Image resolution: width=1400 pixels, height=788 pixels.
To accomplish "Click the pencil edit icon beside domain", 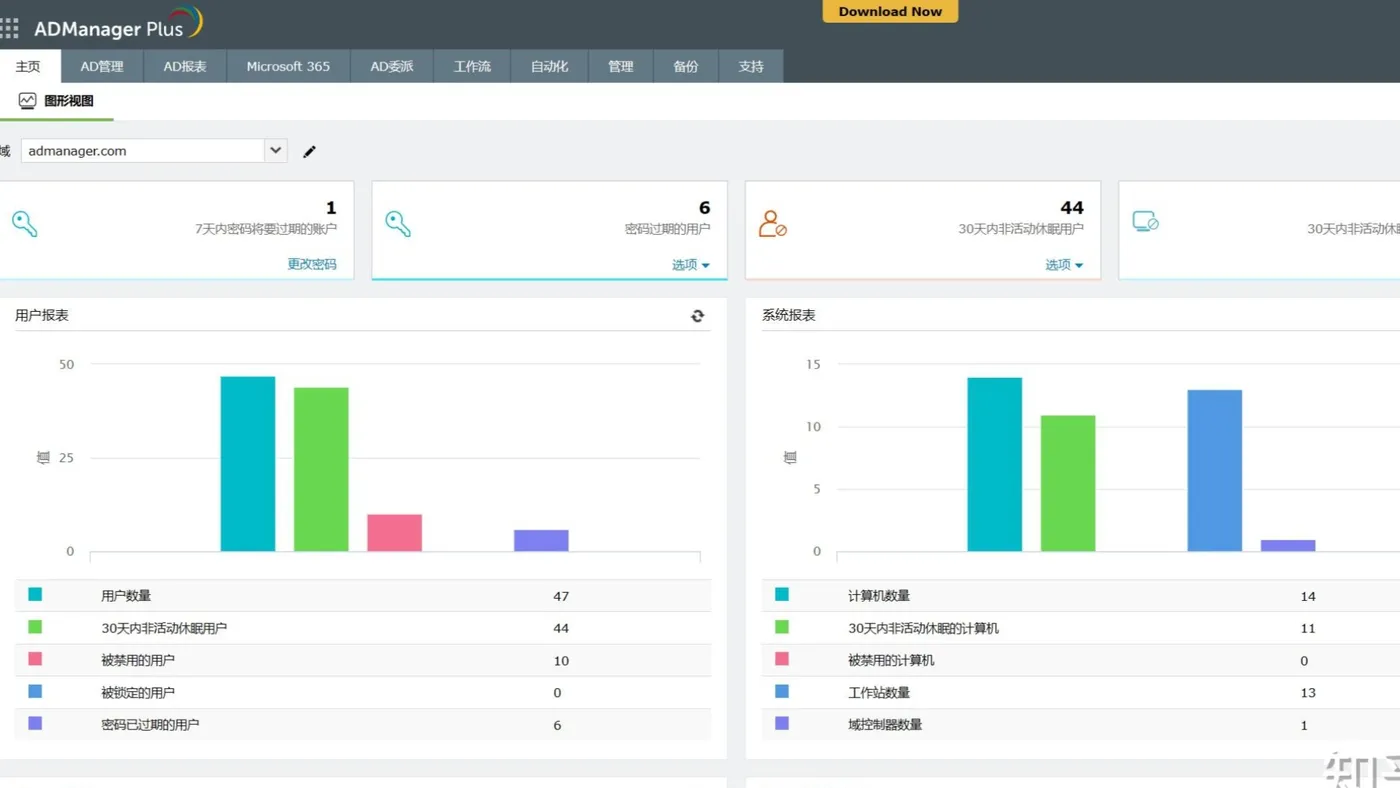I will click(x=309, y=152).
